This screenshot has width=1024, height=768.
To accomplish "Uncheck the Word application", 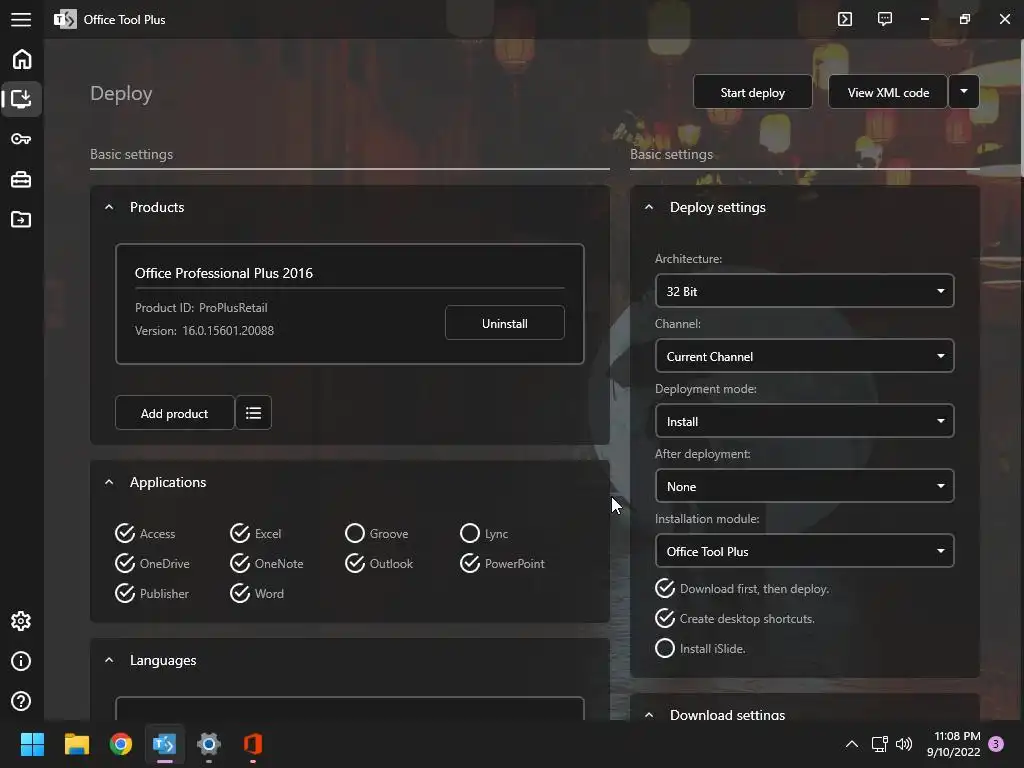I will [x=257, y=594].
